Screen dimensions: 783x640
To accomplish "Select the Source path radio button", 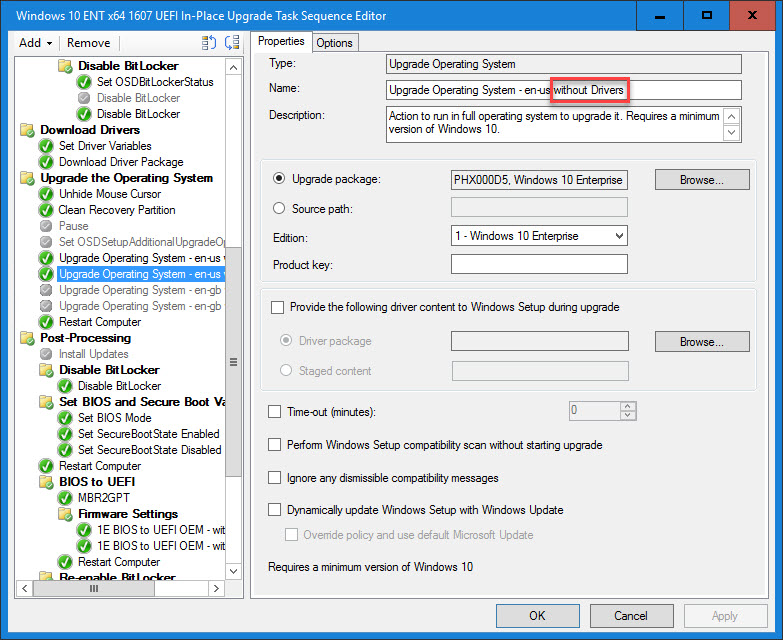I will (x=279, y=208).
